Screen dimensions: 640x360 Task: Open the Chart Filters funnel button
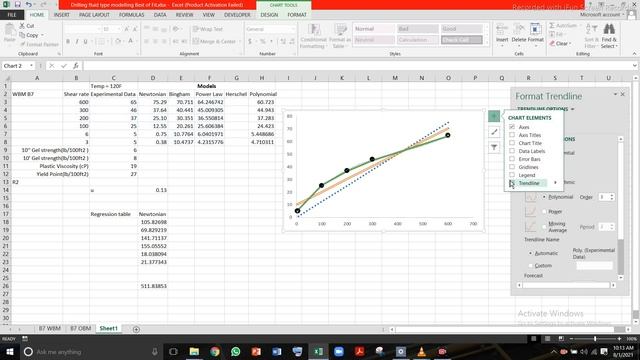pyautogui.click(x=494, y=147)
